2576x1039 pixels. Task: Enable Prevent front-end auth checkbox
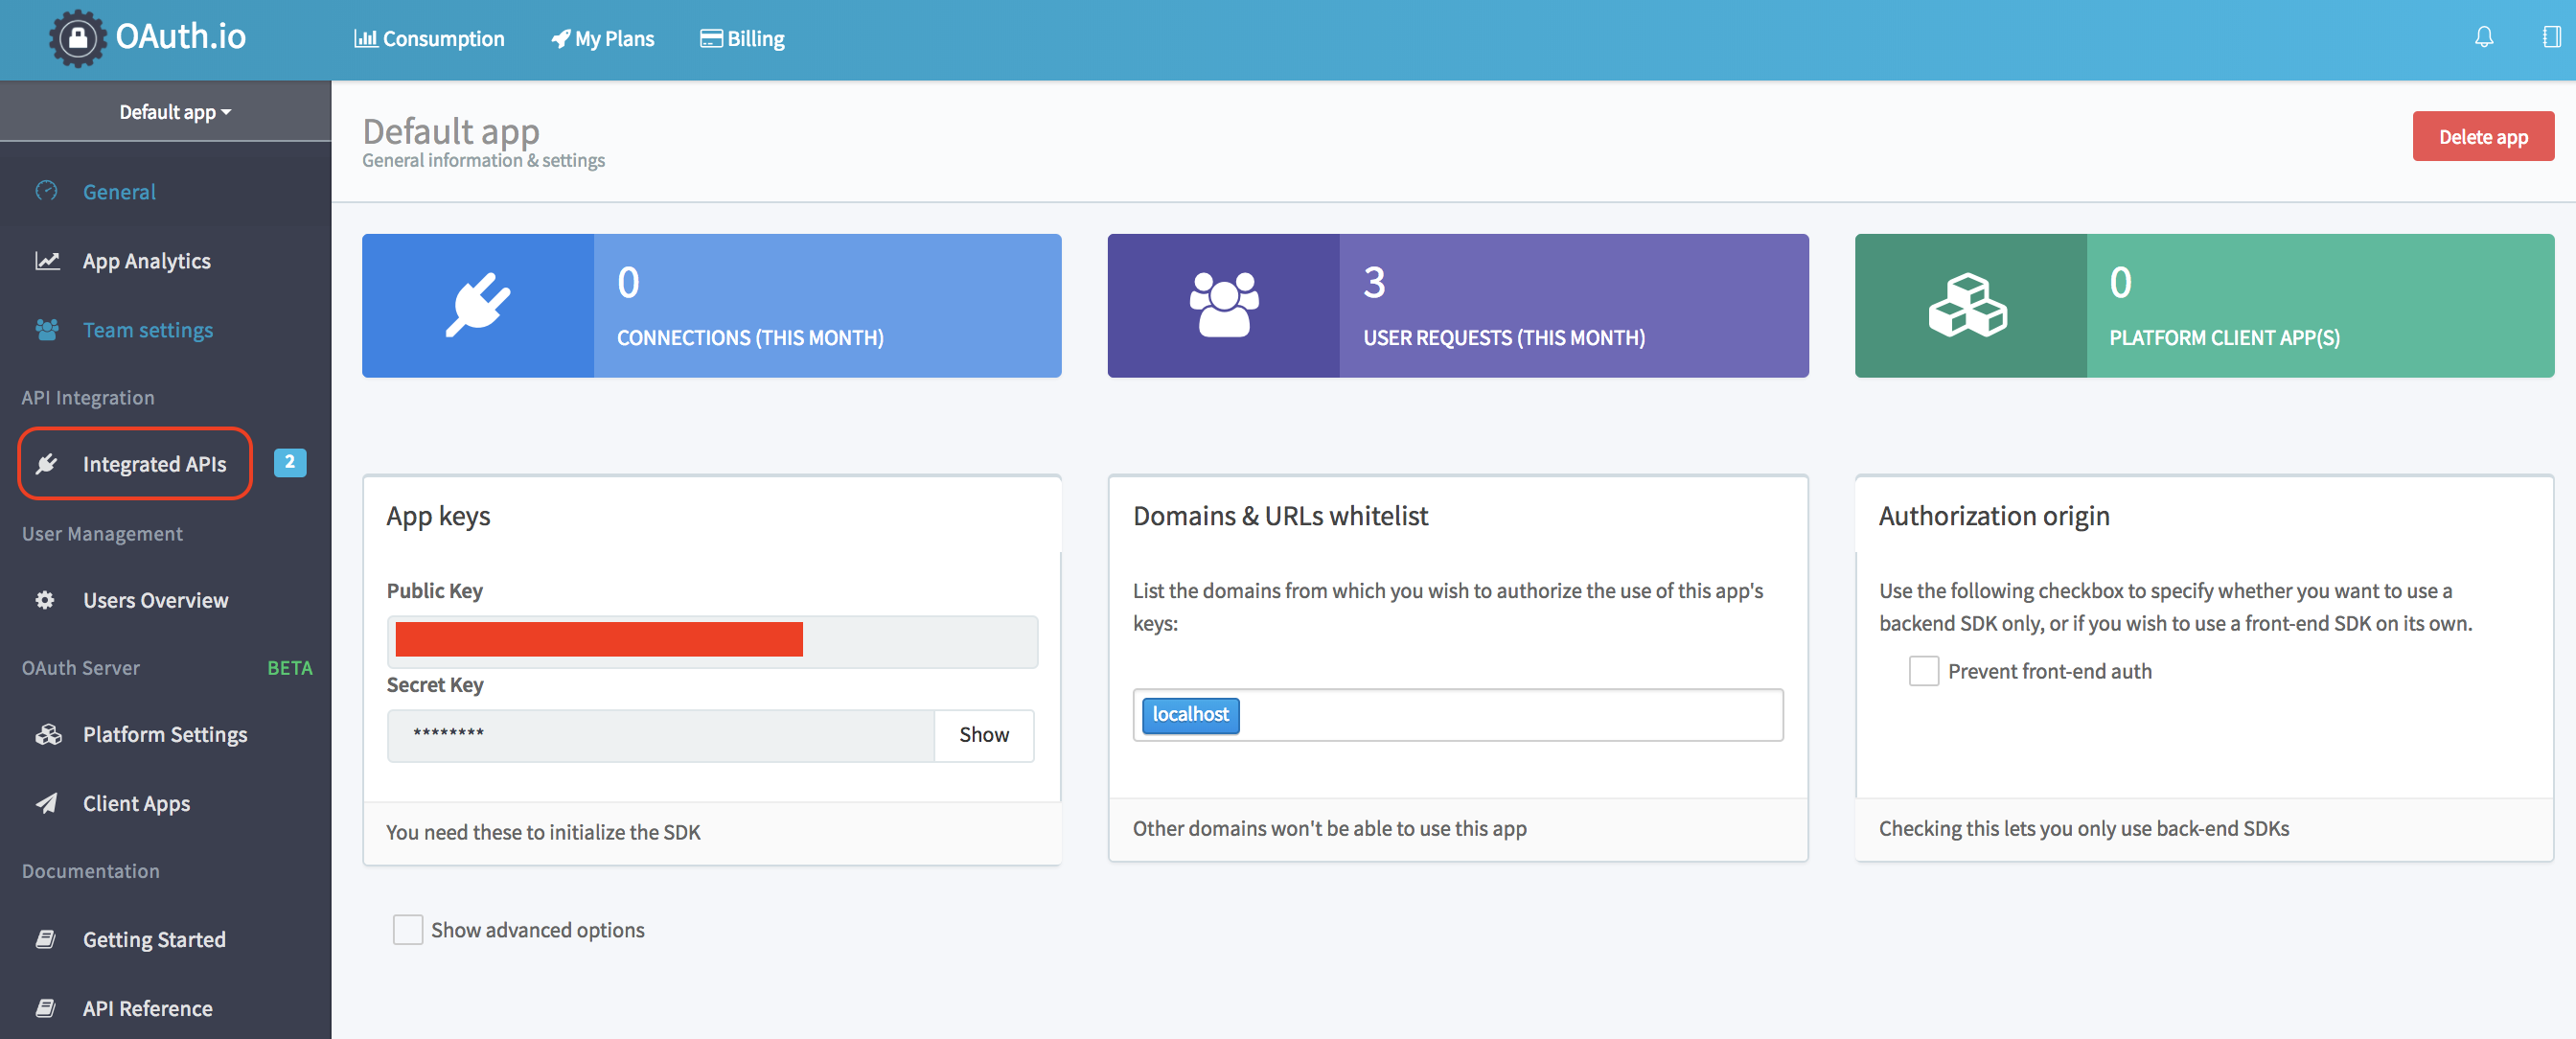tap(1924, 671)
